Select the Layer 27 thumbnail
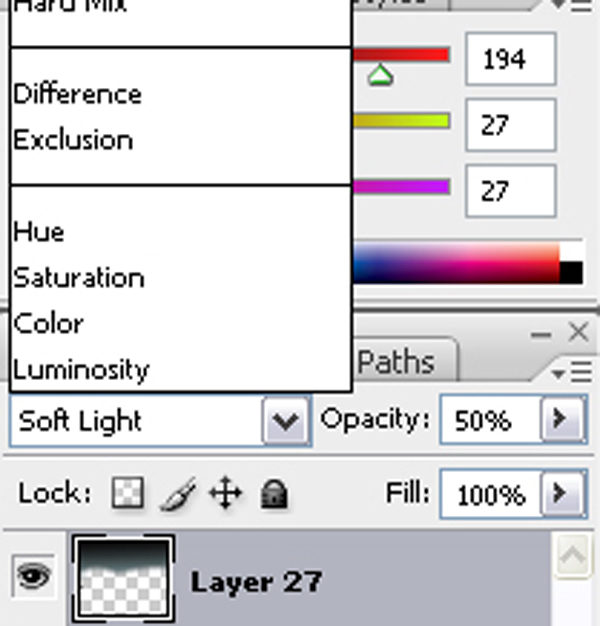Viewport: 600px width, 626px height. tap(123, 577)
